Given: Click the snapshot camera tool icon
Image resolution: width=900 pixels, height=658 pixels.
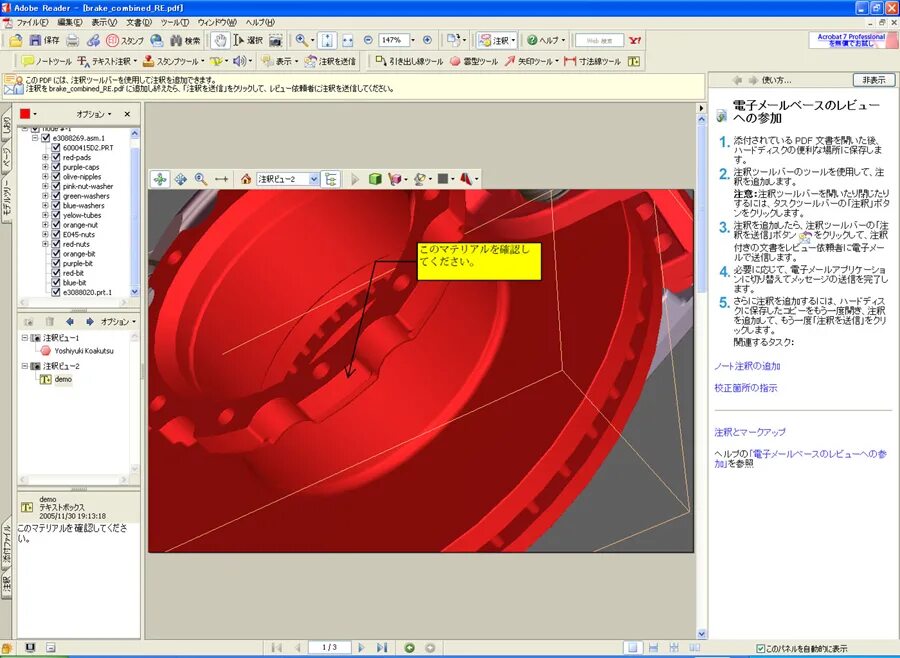Looking at the screenshot, I should pyautogui.click(x=276, y=40).
